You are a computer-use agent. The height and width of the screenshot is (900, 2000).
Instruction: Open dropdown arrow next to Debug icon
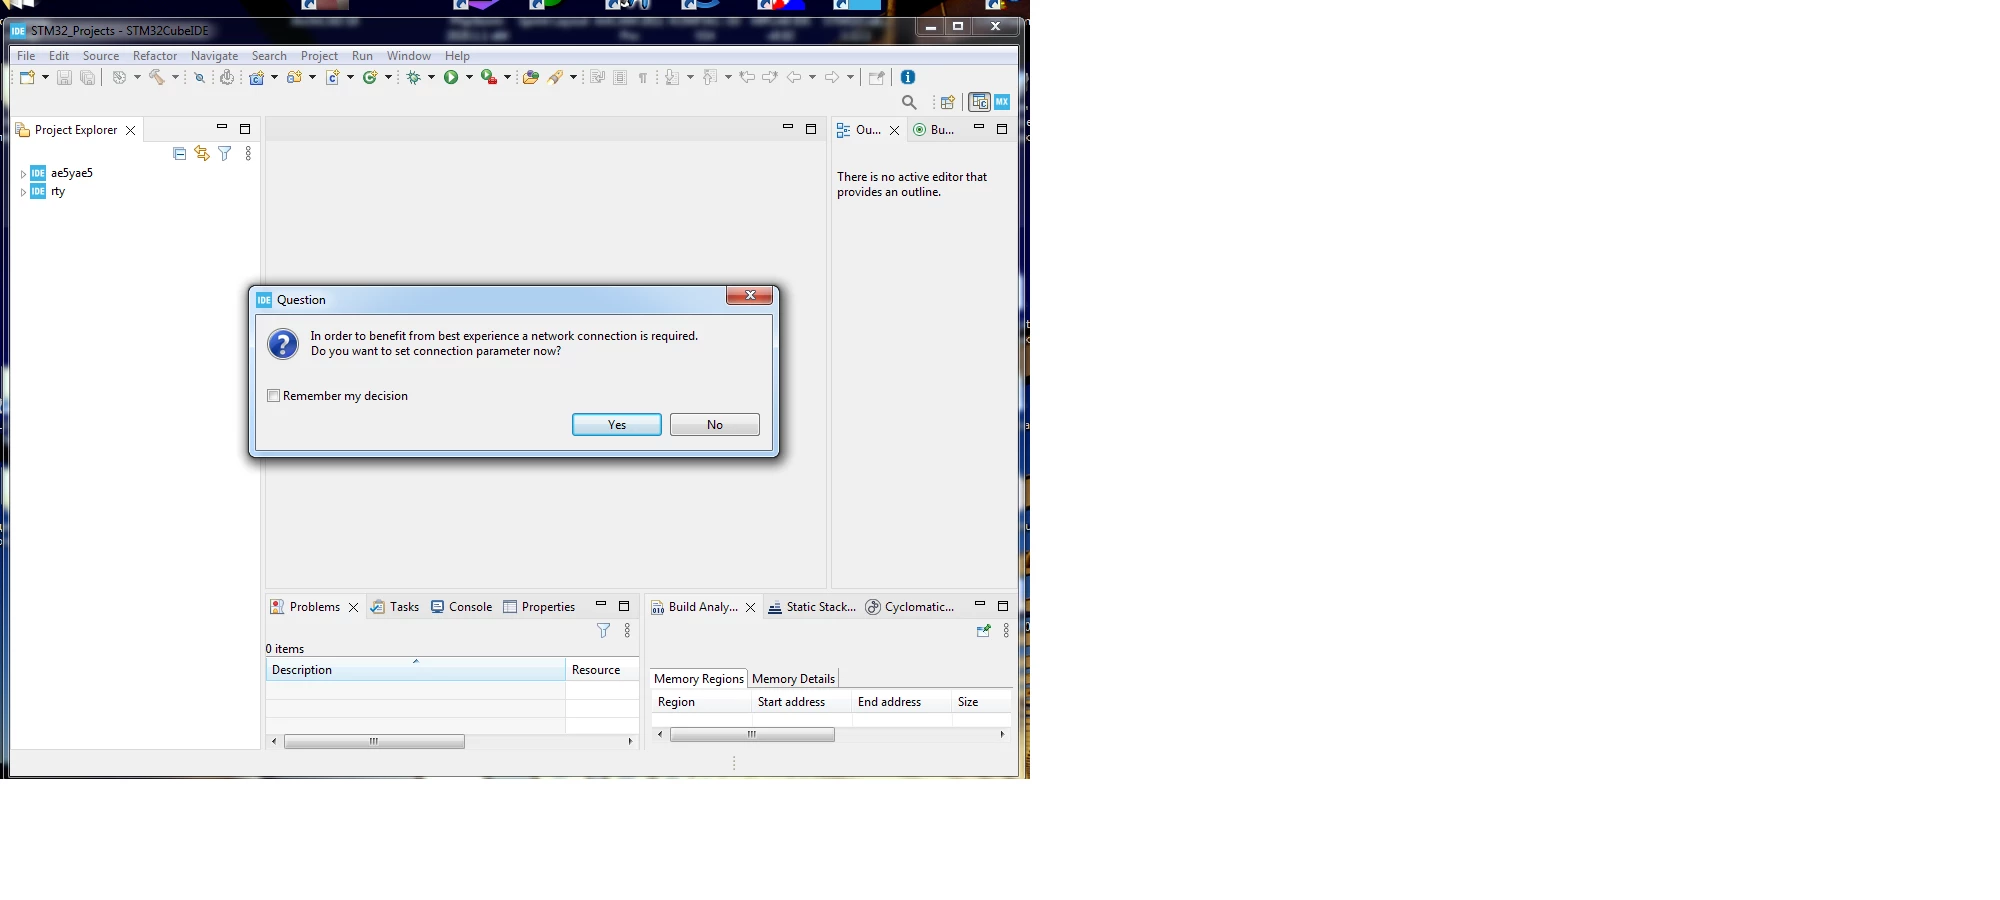[x=431, y=77]
